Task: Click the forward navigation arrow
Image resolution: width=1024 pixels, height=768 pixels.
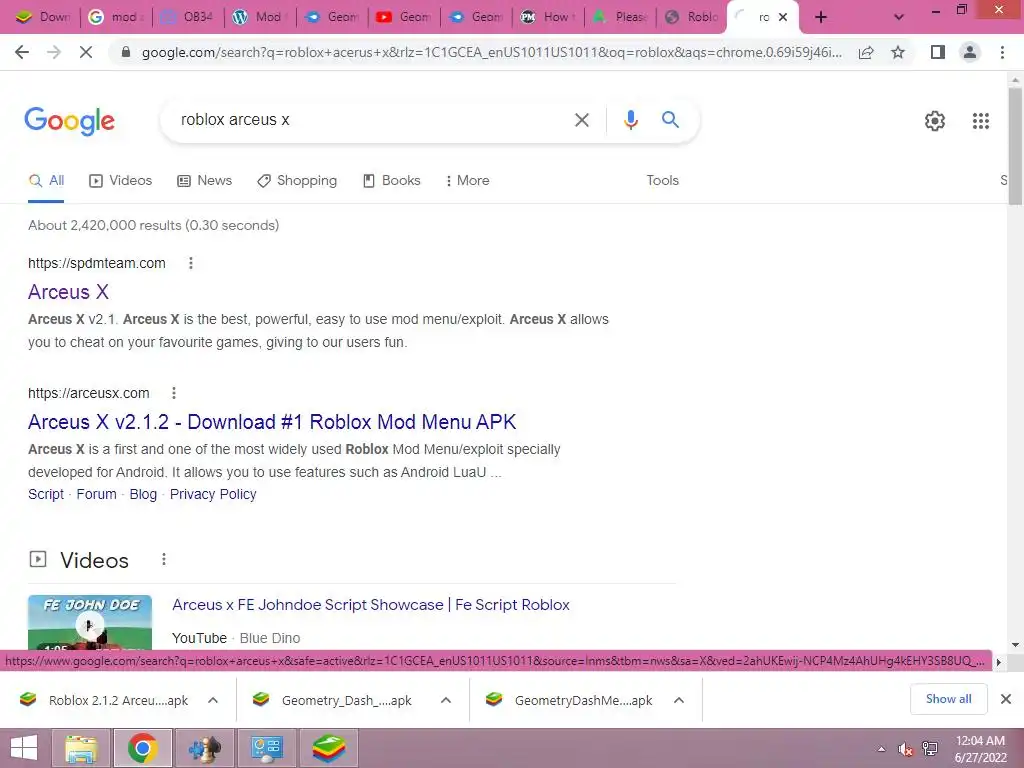Action: [54, 52]
